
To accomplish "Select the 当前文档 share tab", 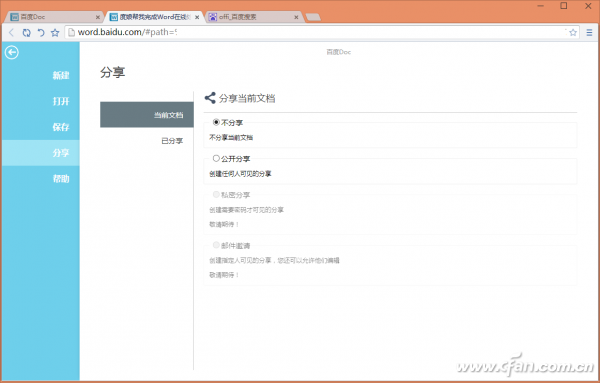I will pos(147,115).
